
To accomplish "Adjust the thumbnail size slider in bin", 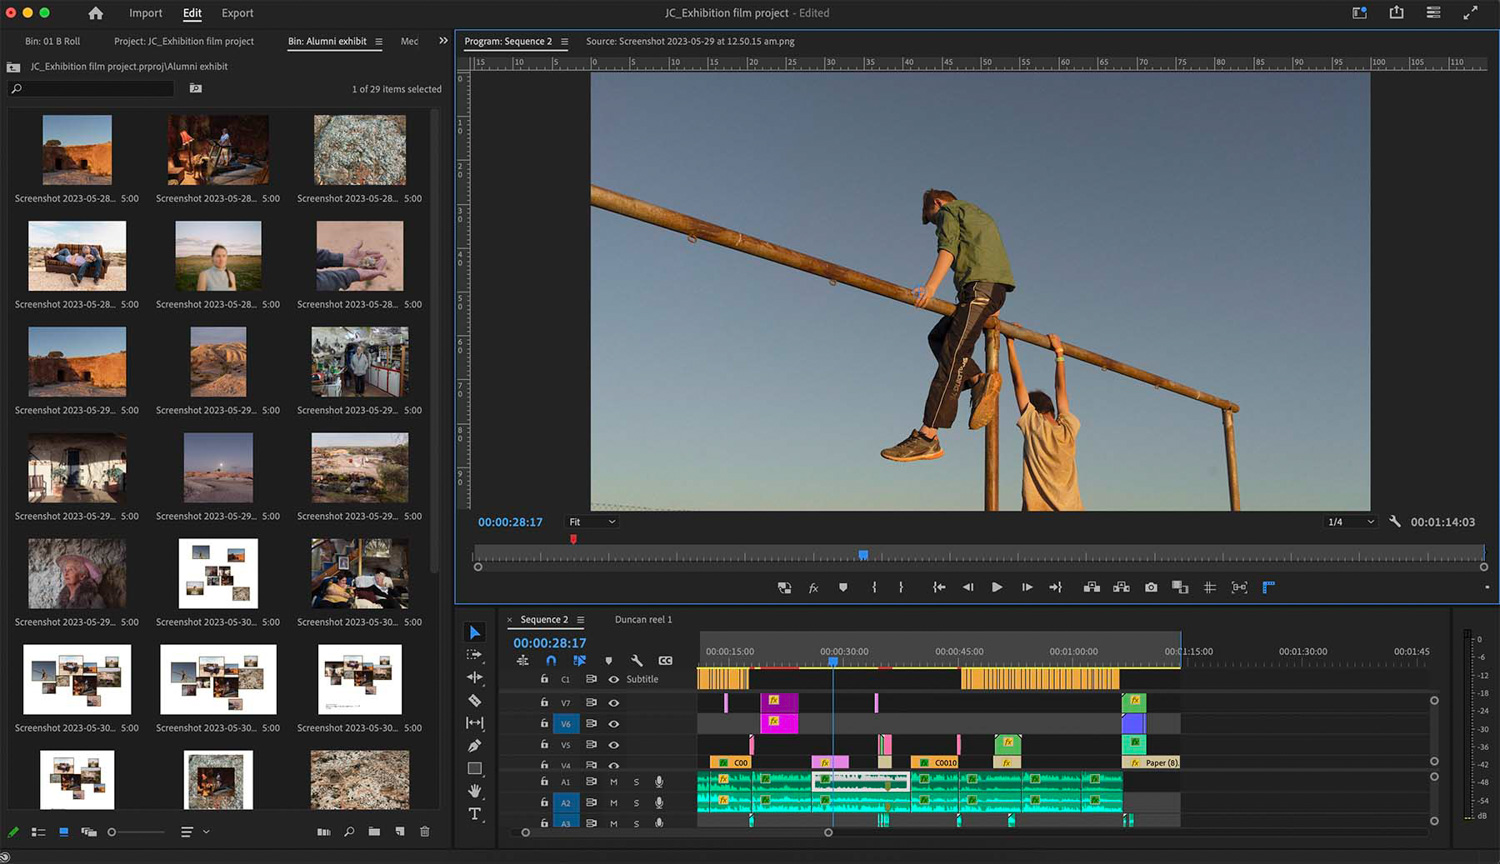I will (136, 832).
